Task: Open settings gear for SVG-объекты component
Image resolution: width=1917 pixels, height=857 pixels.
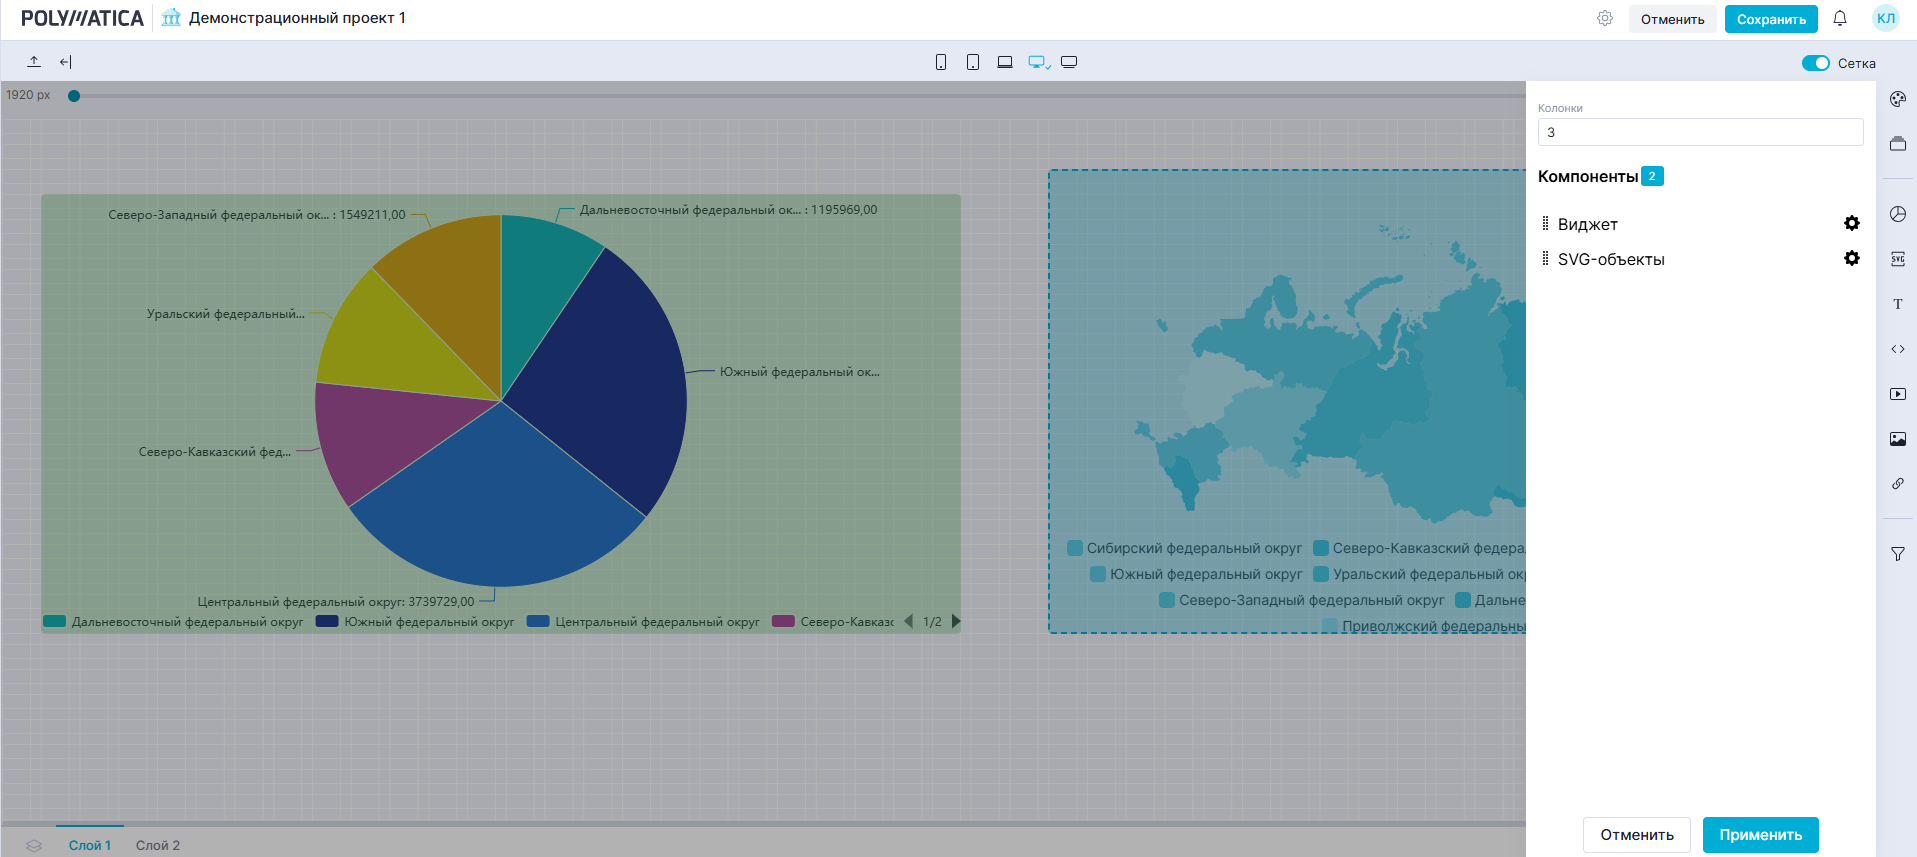Action: (1851, 258)
